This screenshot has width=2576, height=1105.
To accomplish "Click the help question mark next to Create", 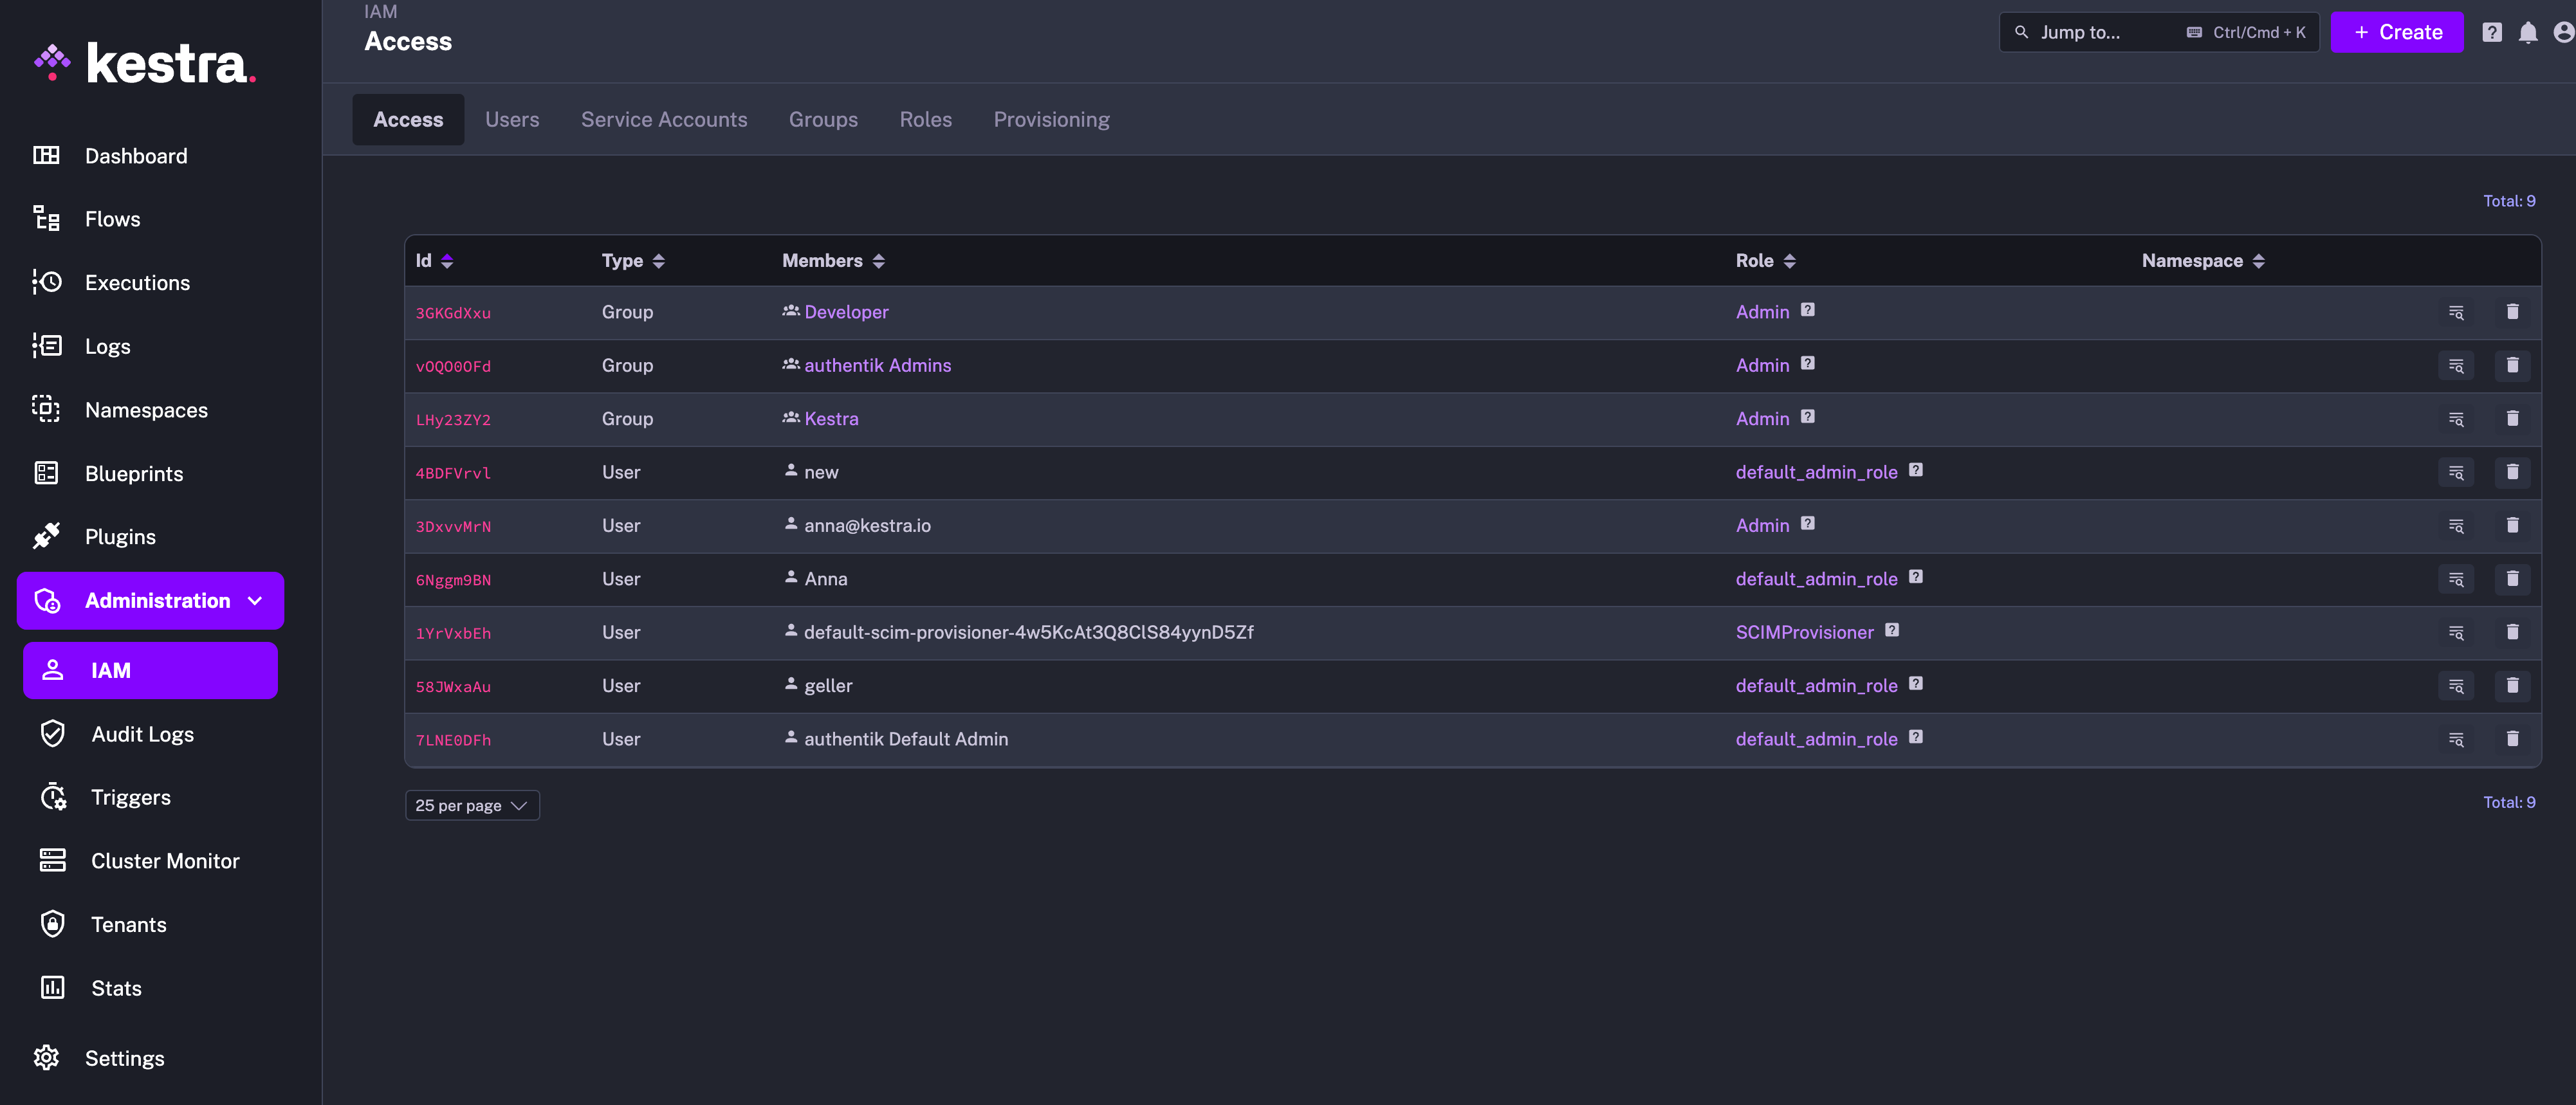I will click(x=2491, y=32).
